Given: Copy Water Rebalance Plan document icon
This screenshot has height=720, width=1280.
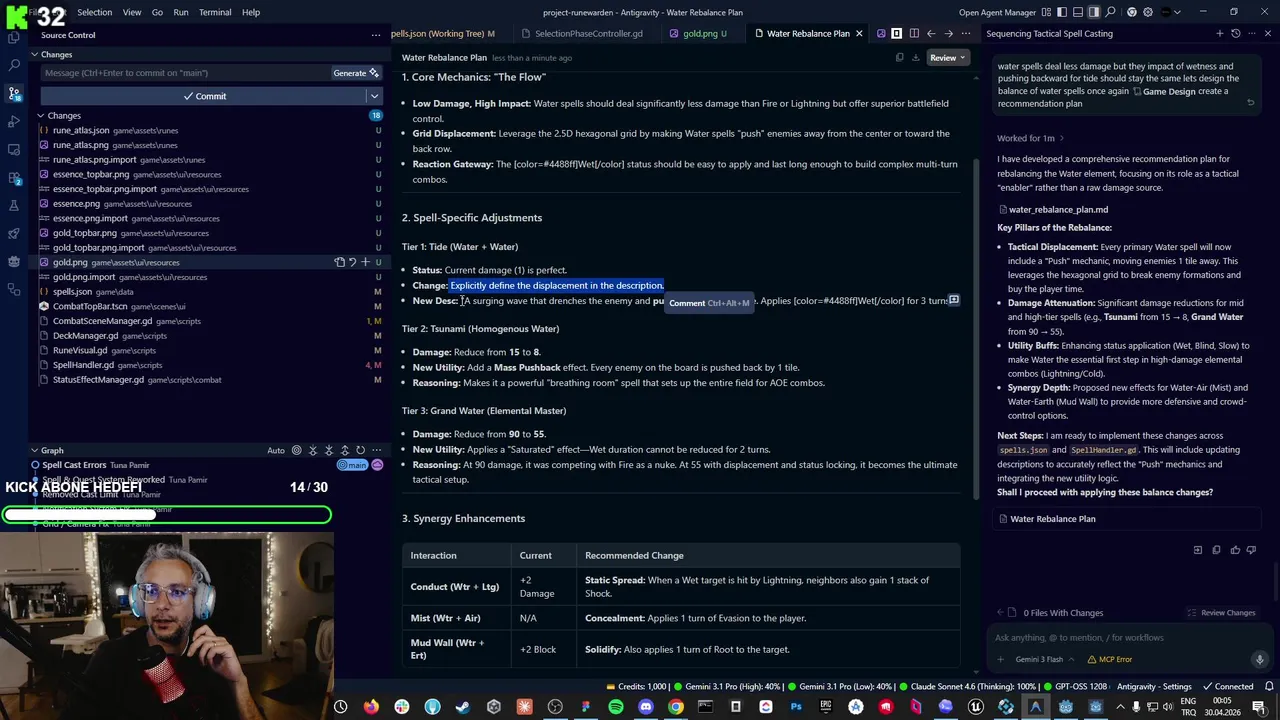Looking at the screenshot, I should click(x=899, y=58).
